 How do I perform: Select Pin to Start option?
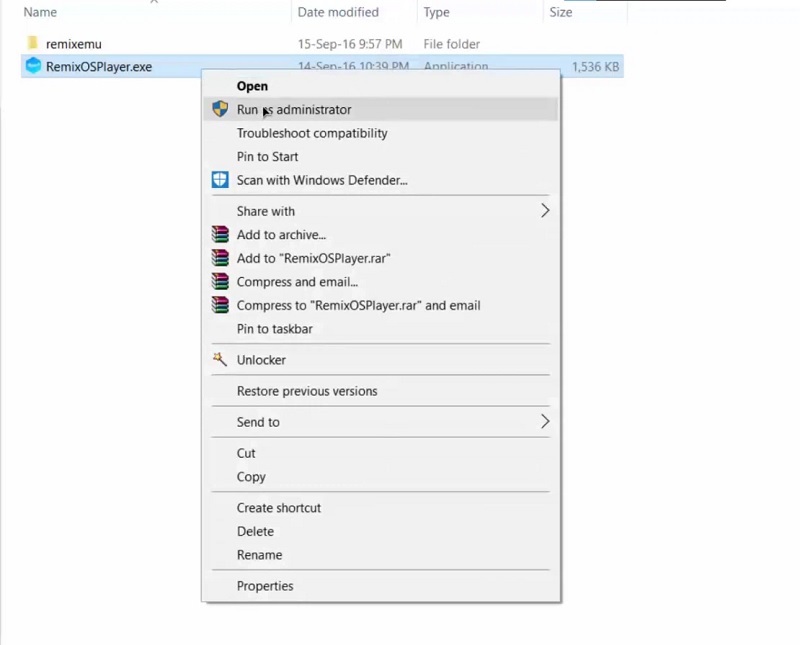[x=267, y=157]
